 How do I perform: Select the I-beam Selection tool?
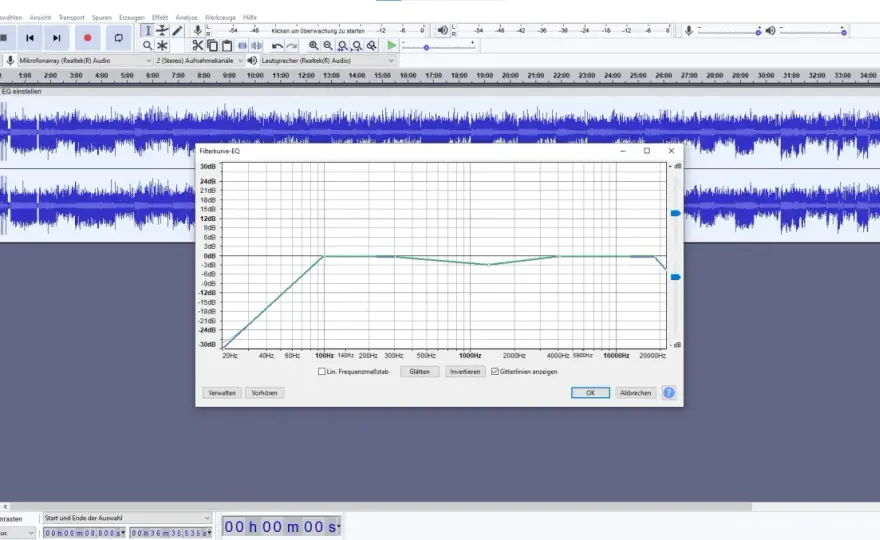147,31
